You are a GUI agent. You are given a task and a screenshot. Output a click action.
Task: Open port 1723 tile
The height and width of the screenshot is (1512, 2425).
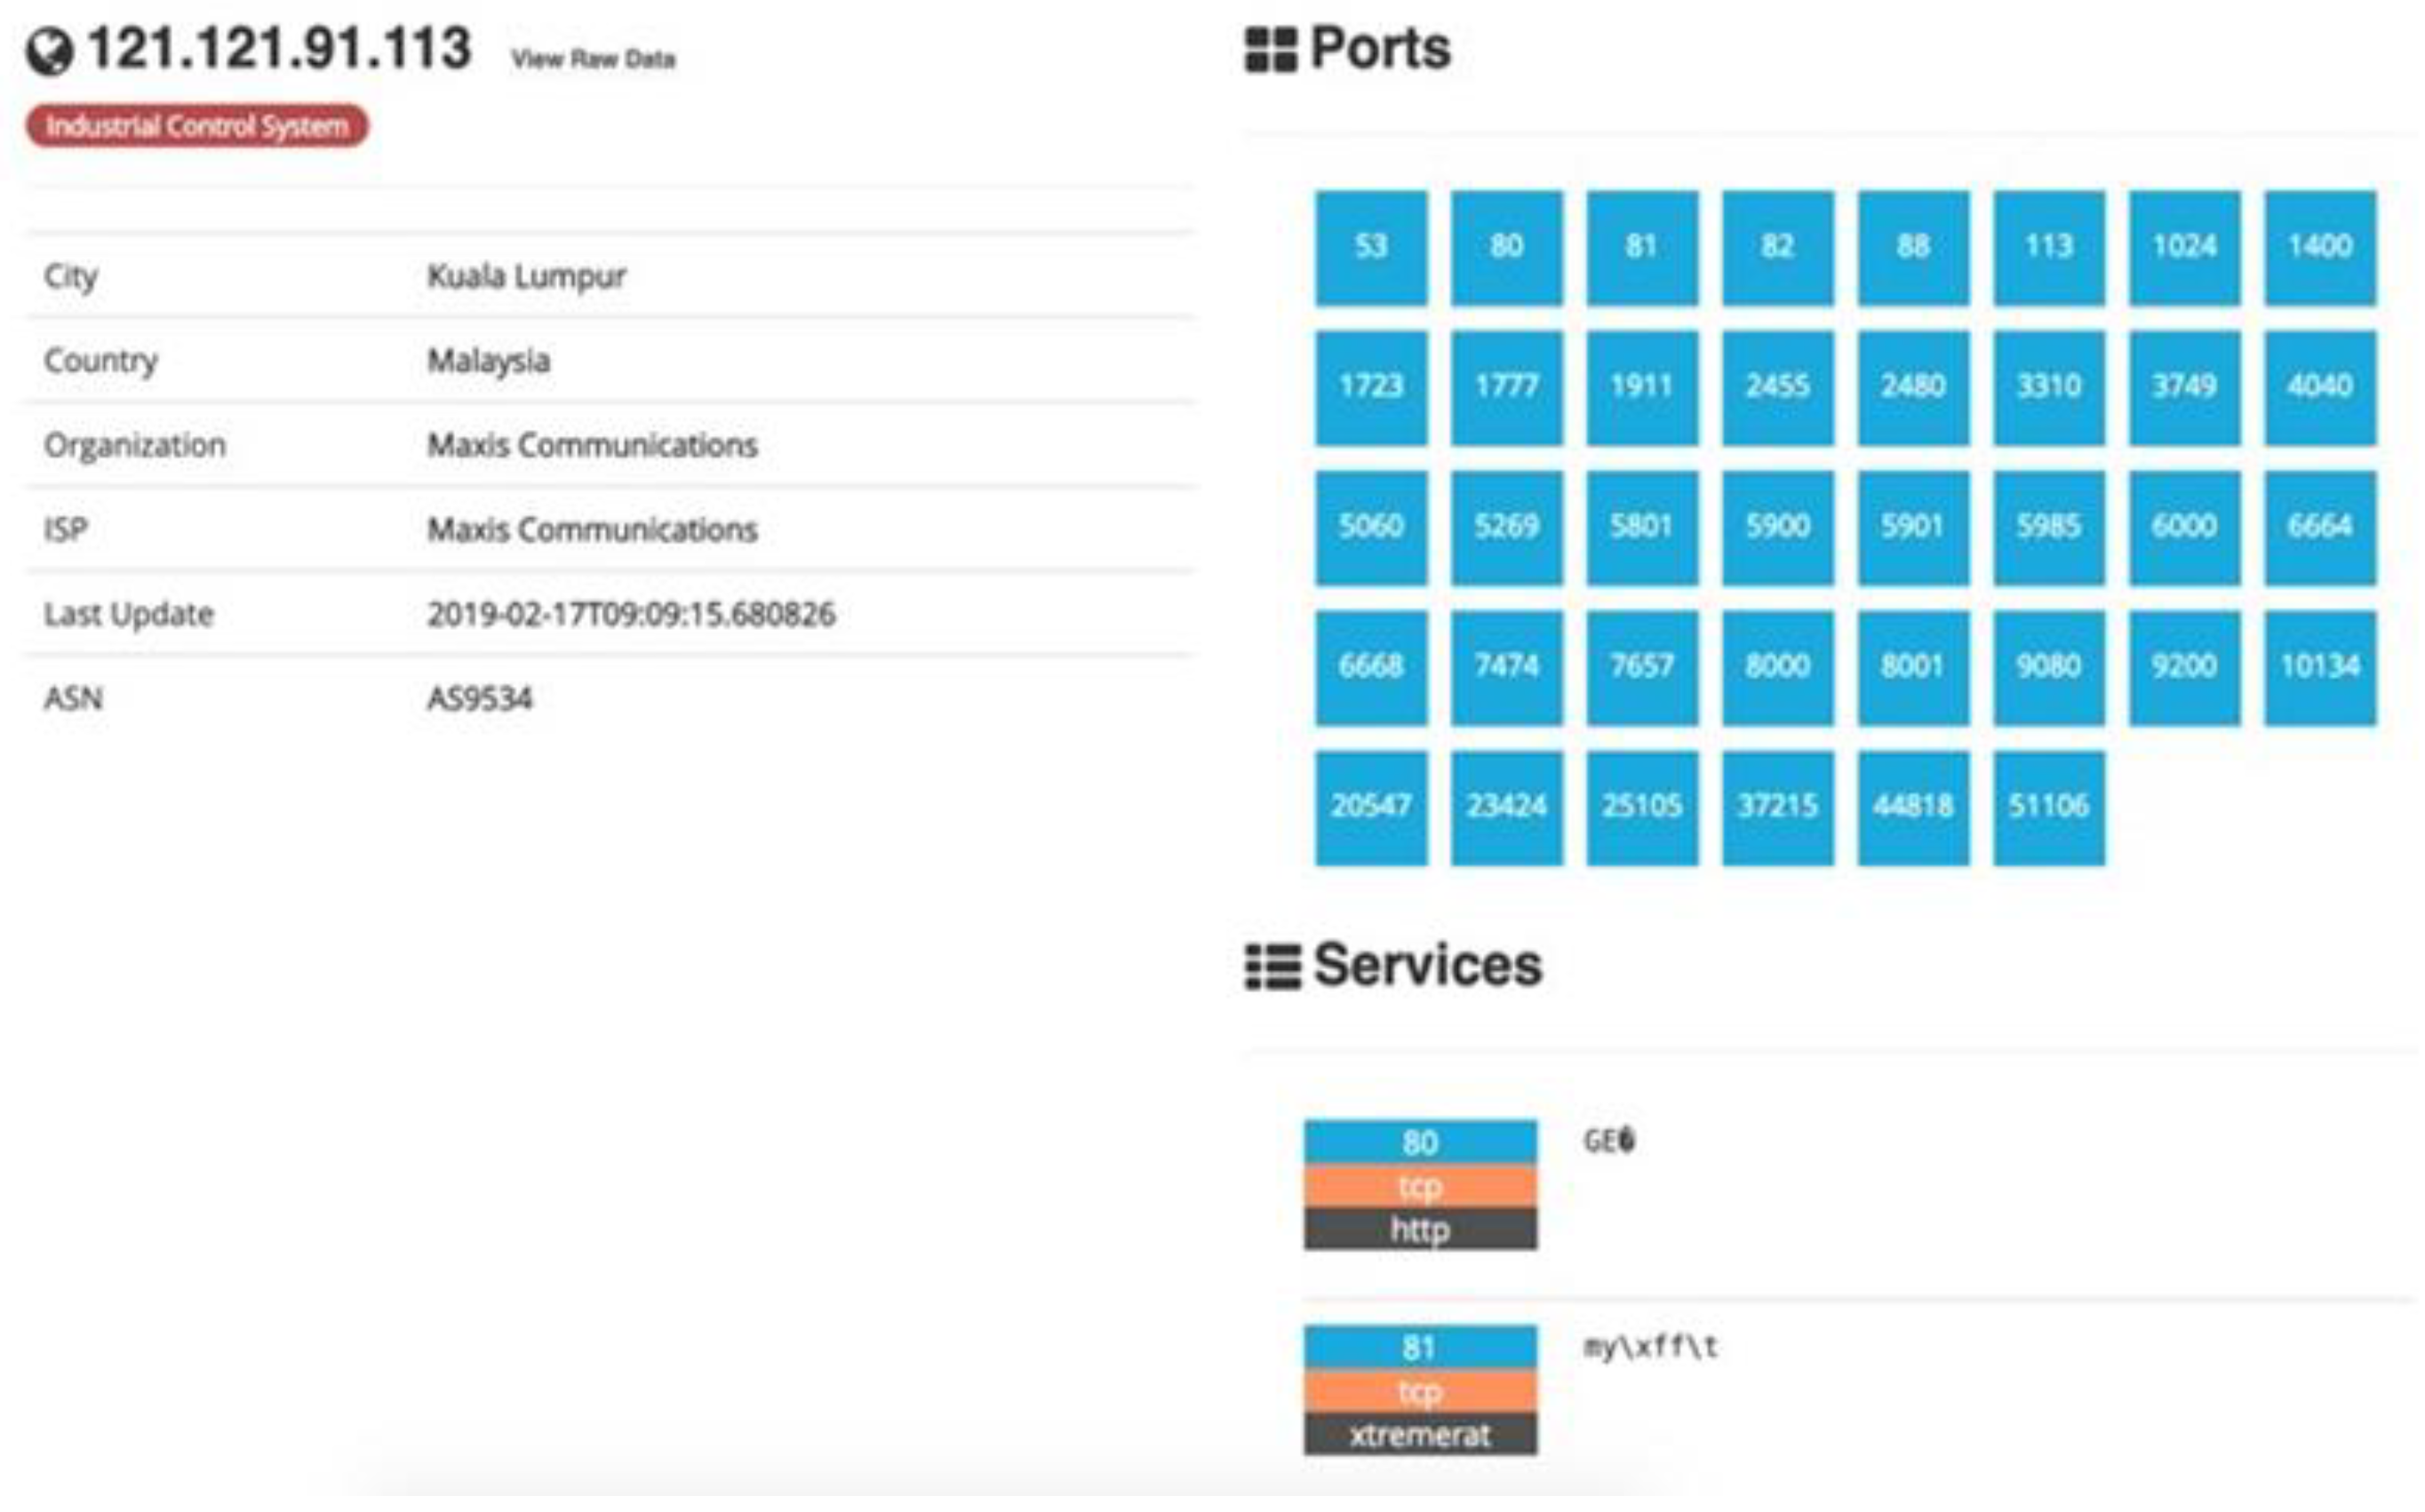(x=1370, y=387)
